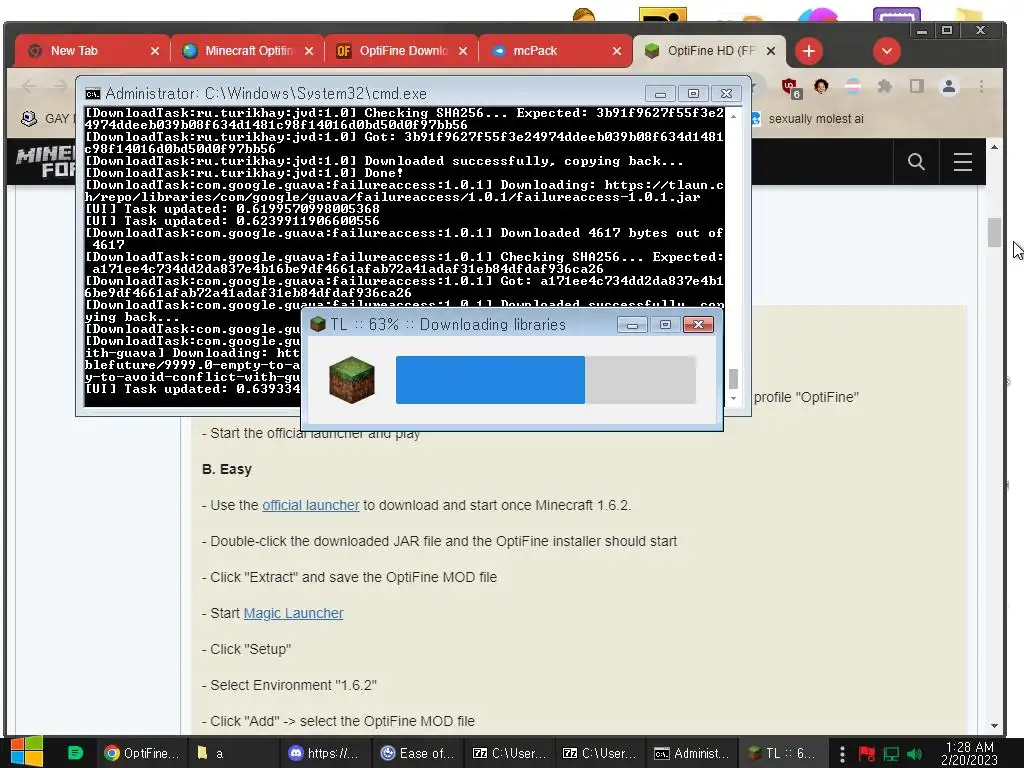The height and width of the screenshot is (768, 1024).
Task: Open the Discord https taskbar item
Action: [325, 753]
